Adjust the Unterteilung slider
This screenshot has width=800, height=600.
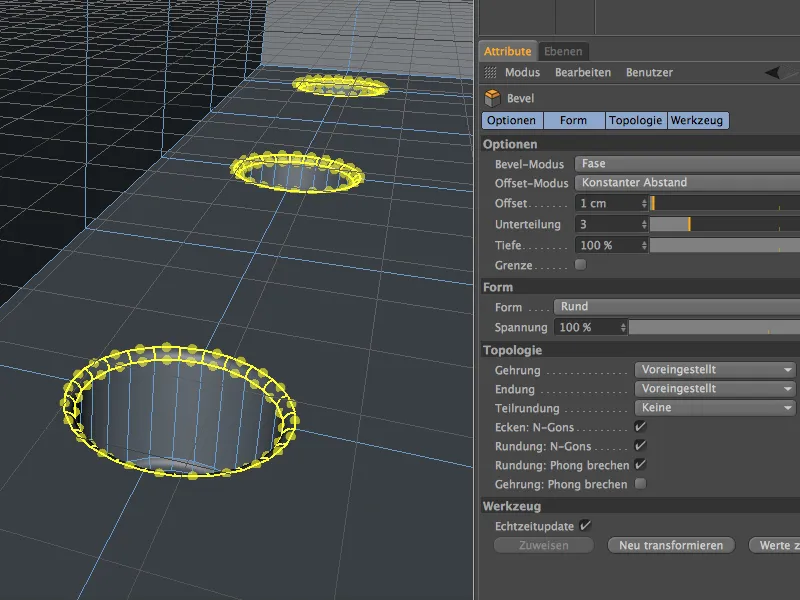pos(724,224)
